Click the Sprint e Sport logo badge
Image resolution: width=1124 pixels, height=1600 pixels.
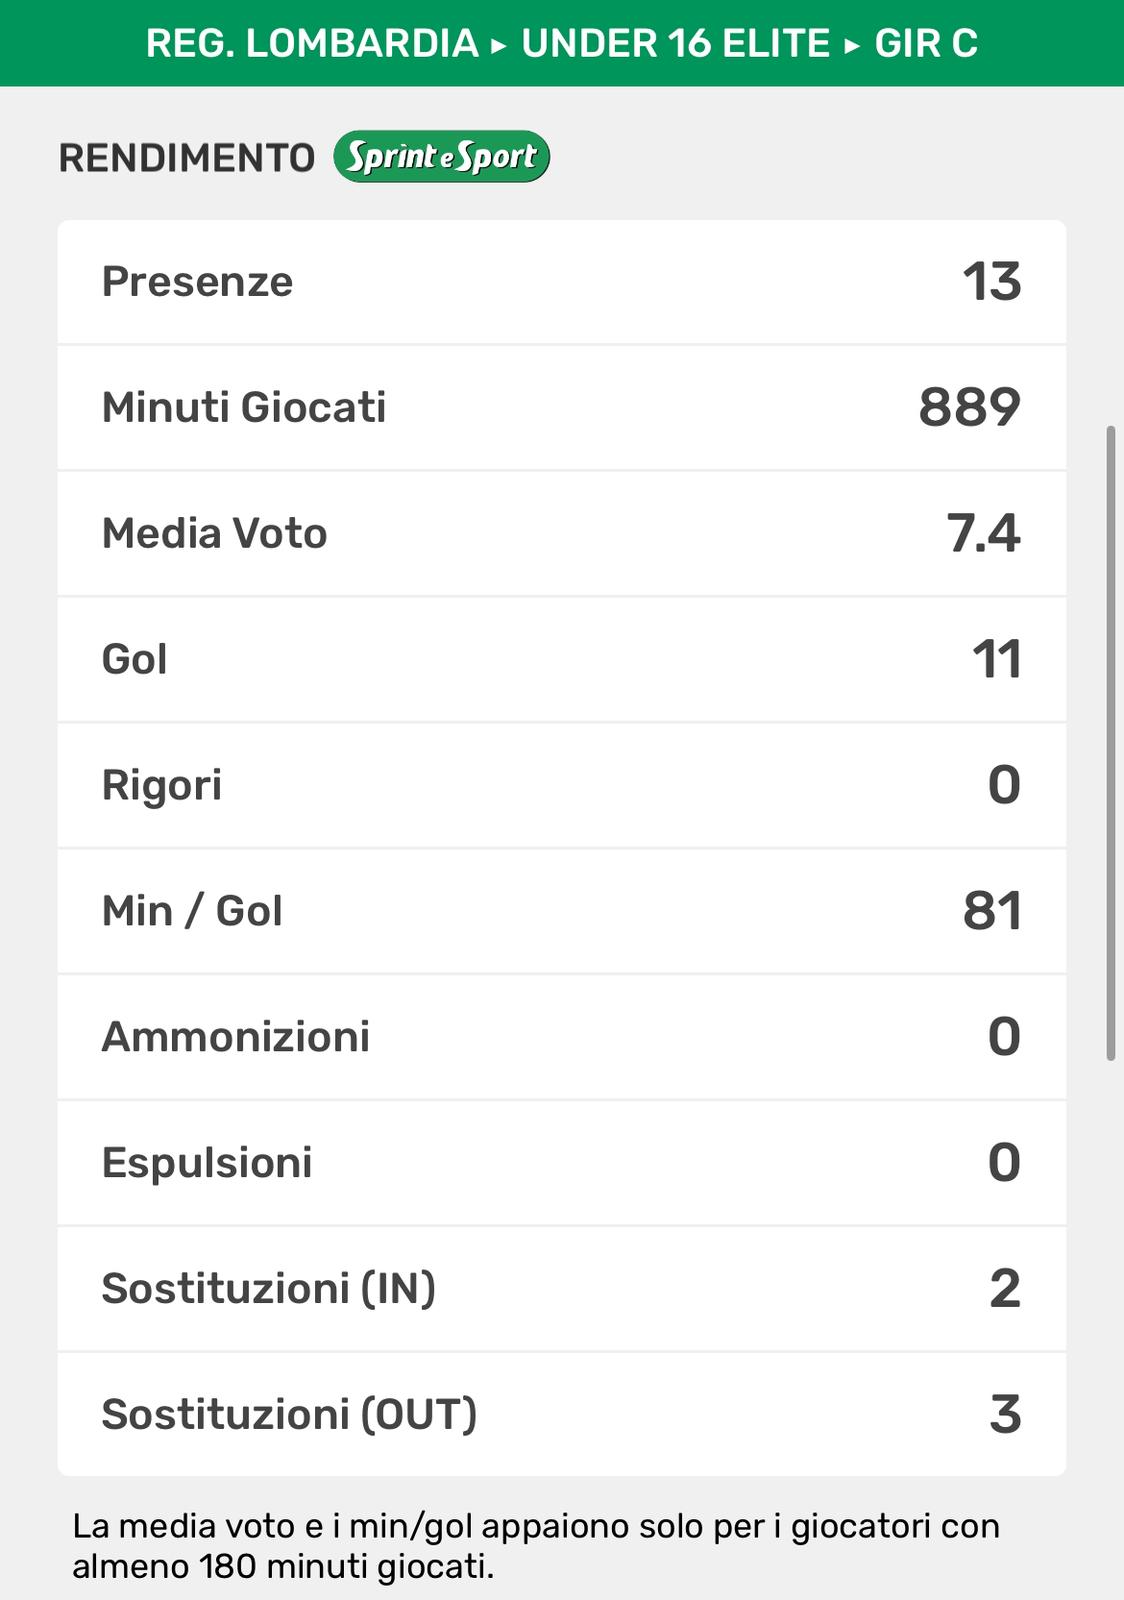[x=441, y=157]
